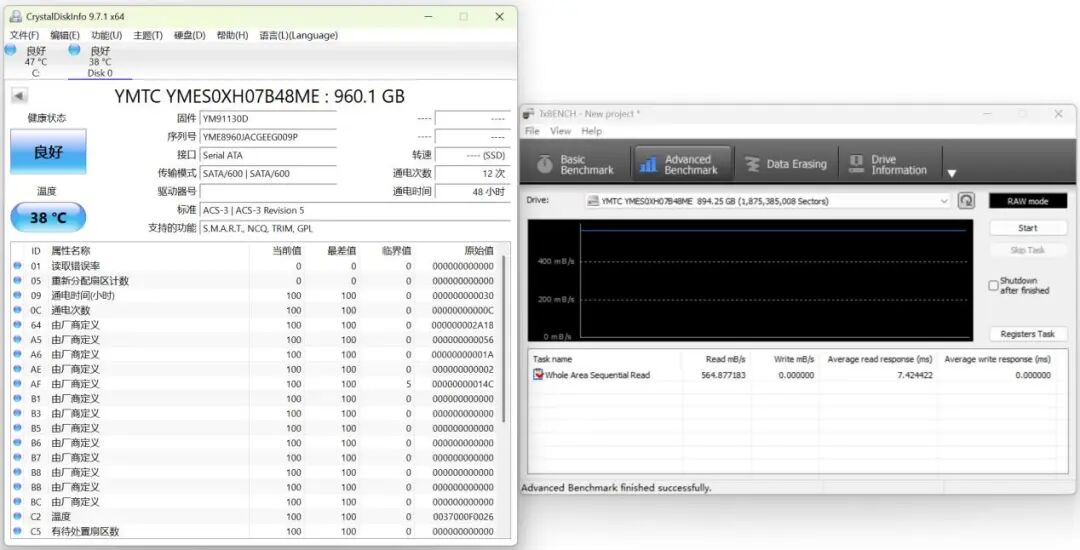Click the Drive Information icon
1080x550 pixels.
856,164
